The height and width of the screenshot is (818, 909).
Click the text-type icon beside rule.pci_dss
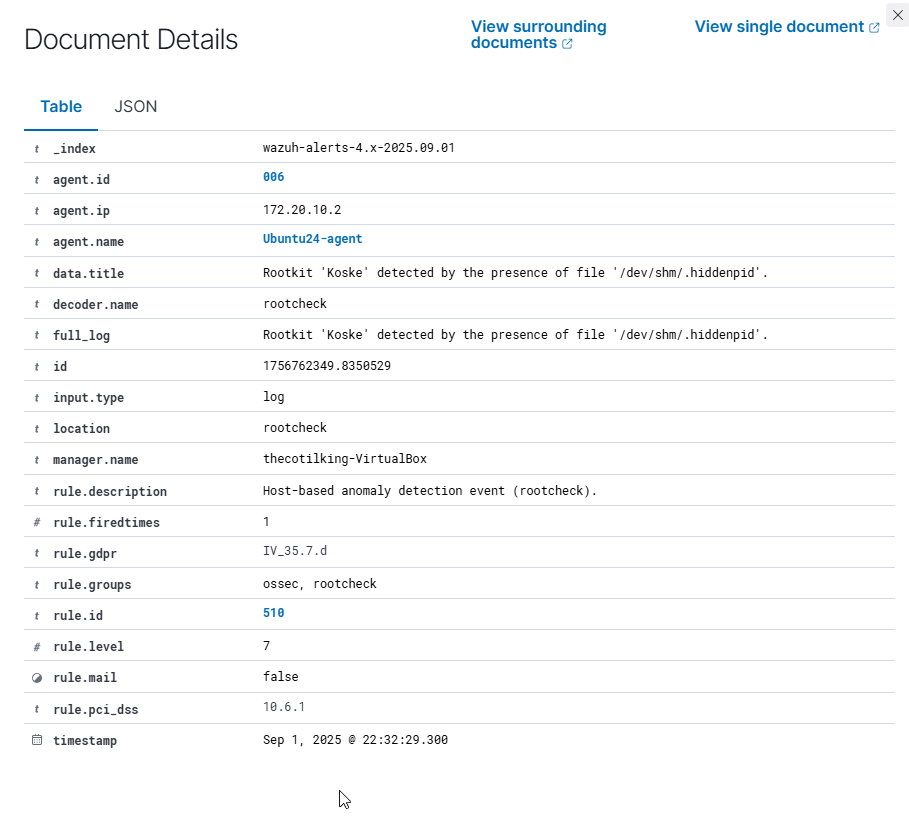click(x=37, y=709)
